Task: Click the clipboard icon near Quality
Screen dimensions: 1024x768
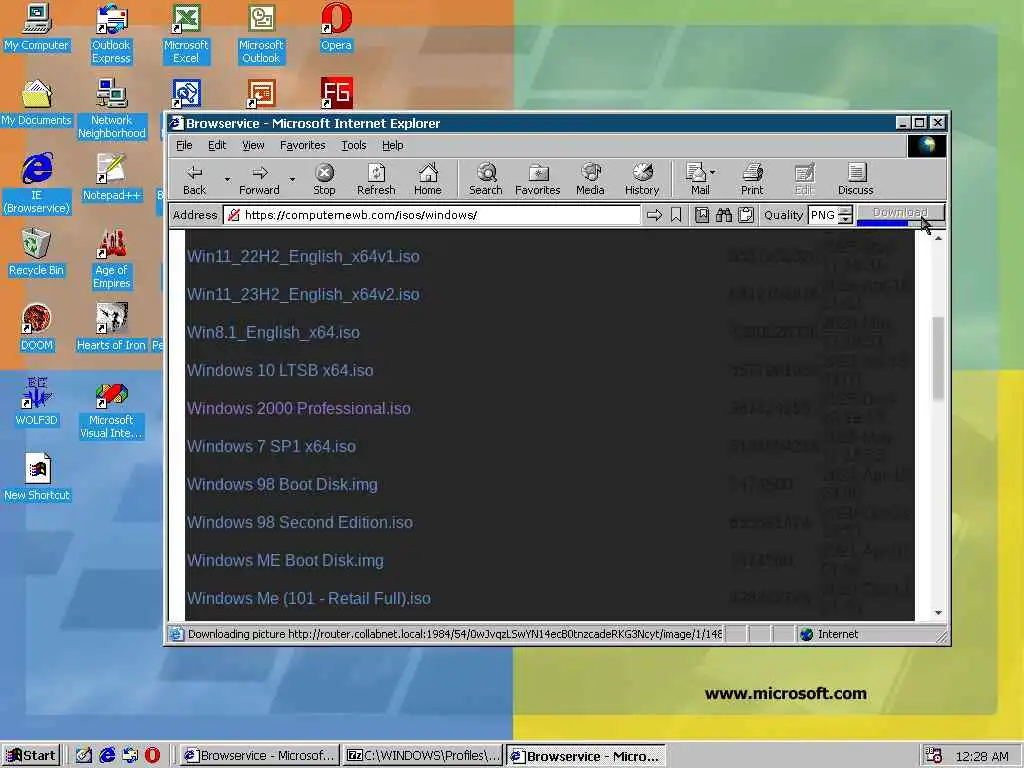Action: point(746,215)
